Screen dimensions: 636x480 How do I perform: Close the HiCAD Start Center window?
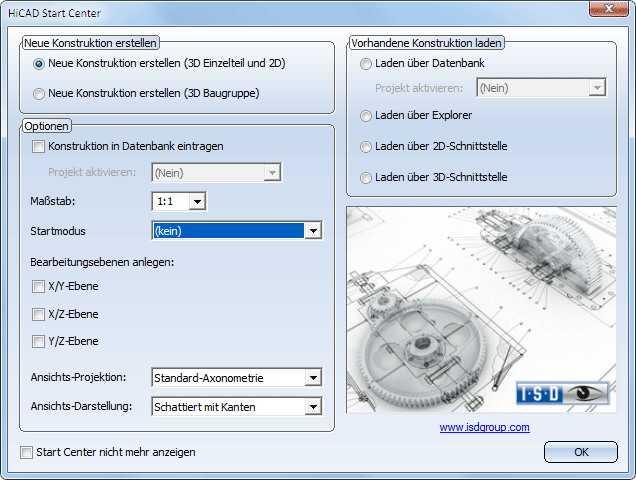609,9
